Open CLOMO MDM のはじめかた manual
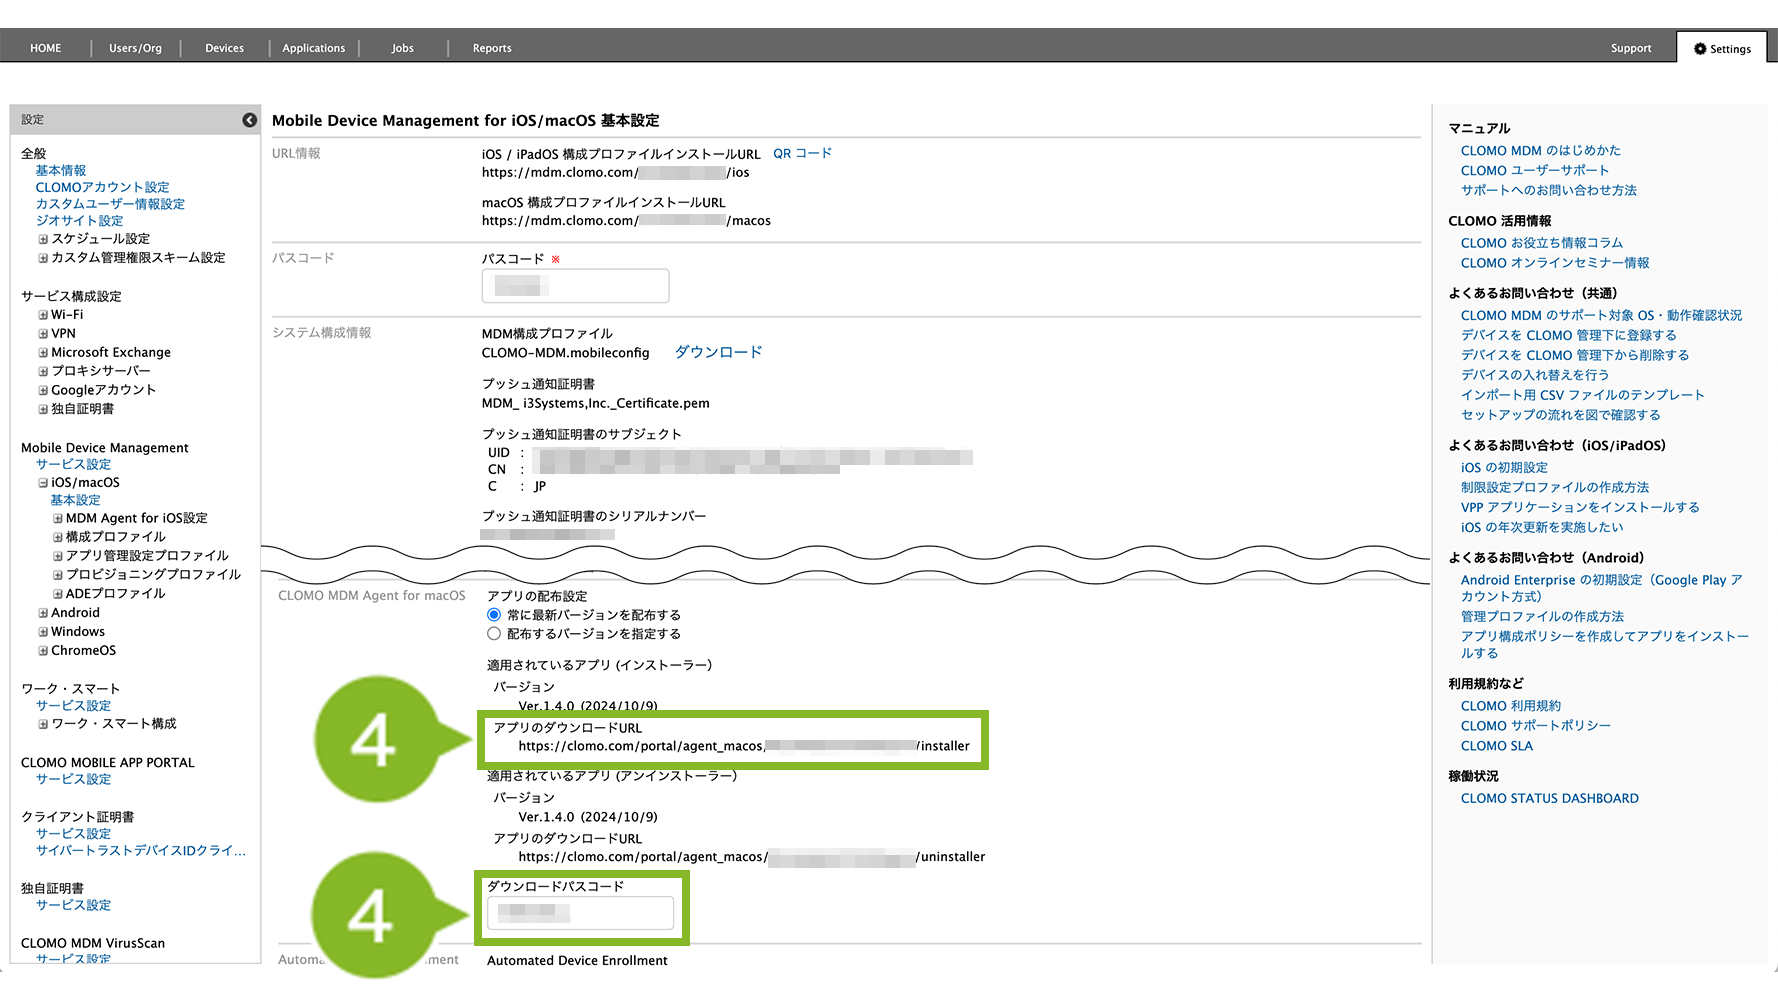 [1541, 151]
